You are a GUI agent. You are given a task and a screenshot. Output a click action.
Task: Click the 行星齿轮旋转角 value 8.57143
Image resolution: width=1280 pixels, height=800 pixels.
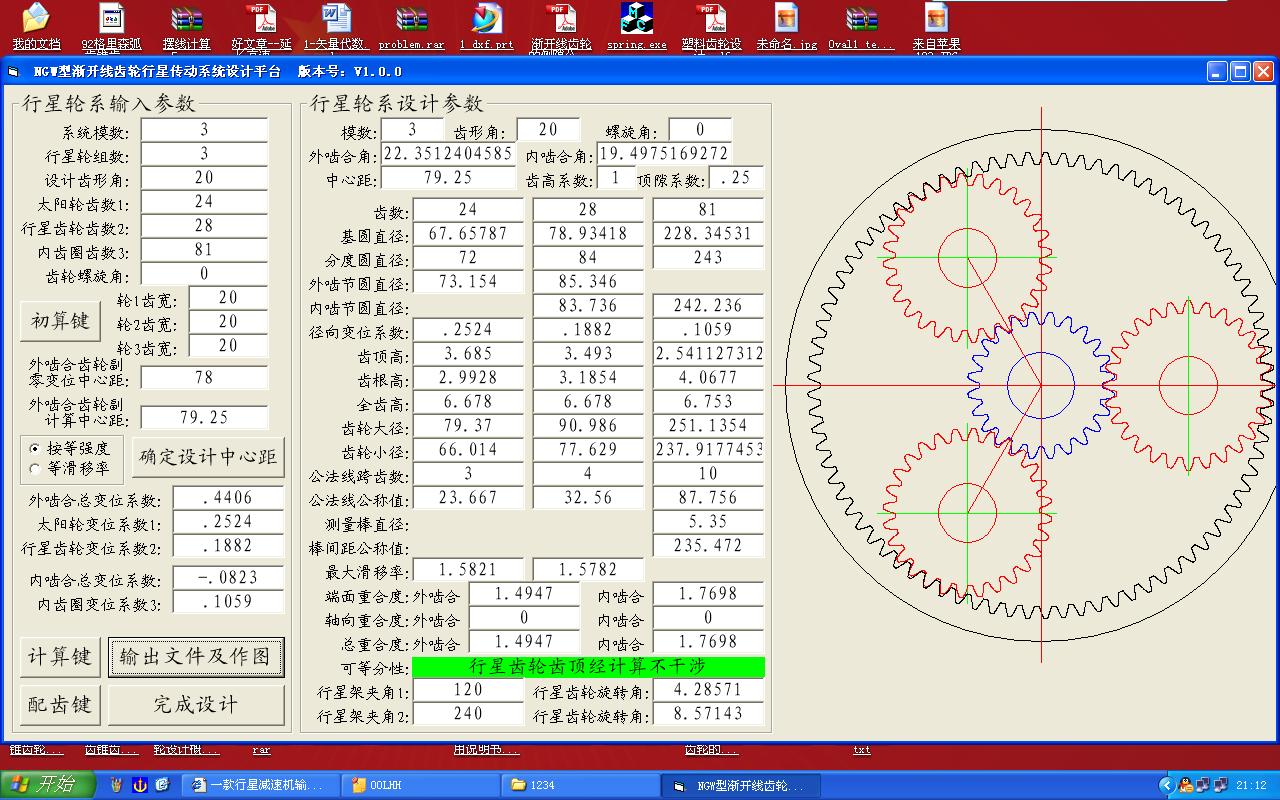coord(709,714)
